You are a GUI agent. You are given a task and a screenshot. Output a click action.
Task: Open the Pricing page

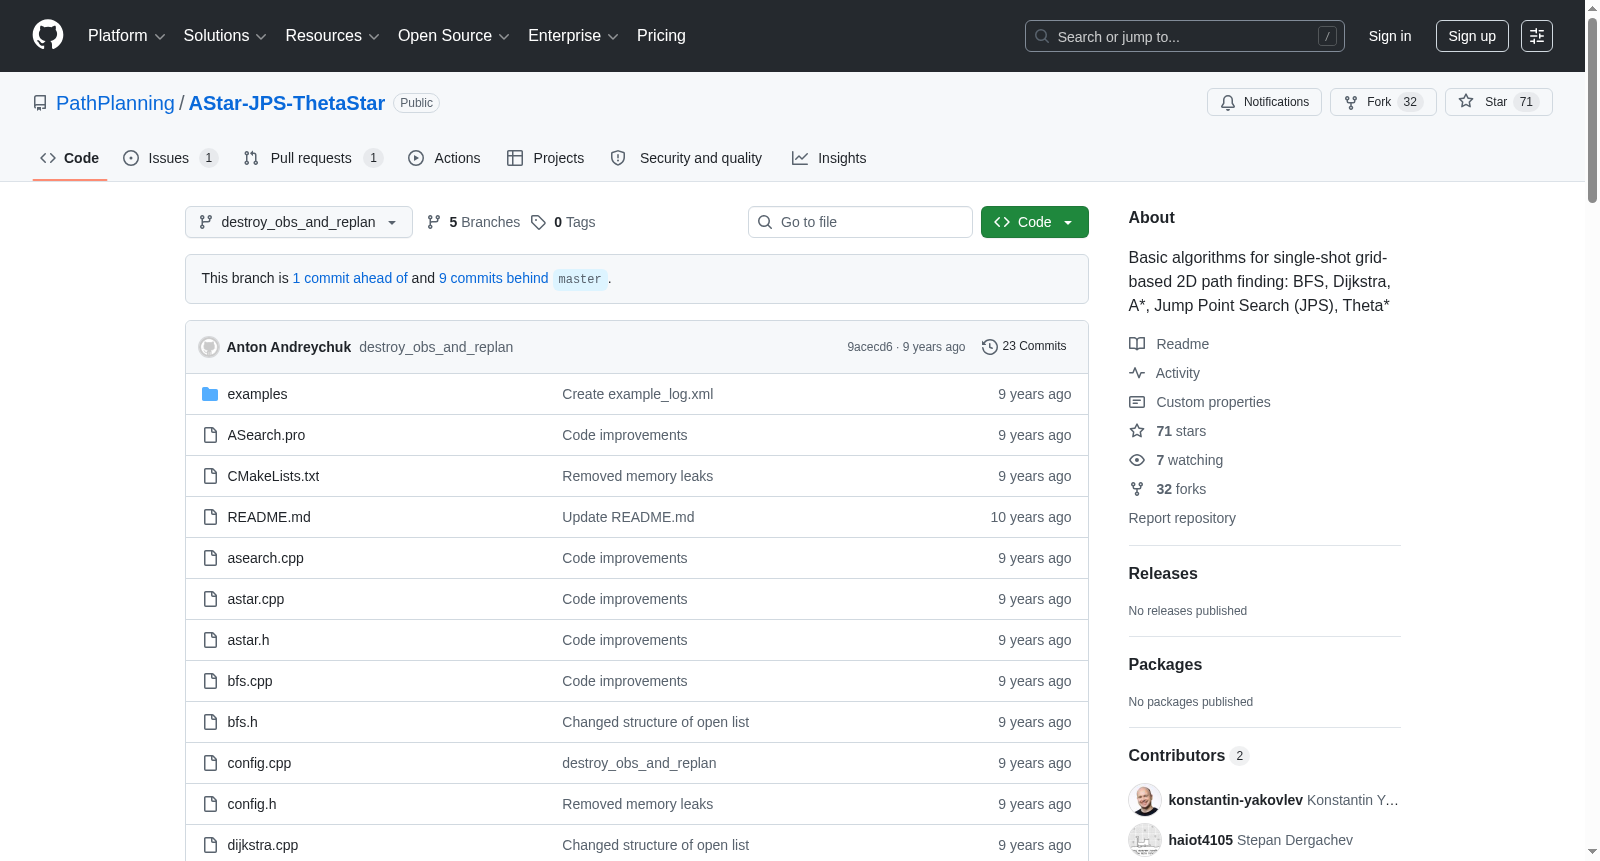[661, 36]
